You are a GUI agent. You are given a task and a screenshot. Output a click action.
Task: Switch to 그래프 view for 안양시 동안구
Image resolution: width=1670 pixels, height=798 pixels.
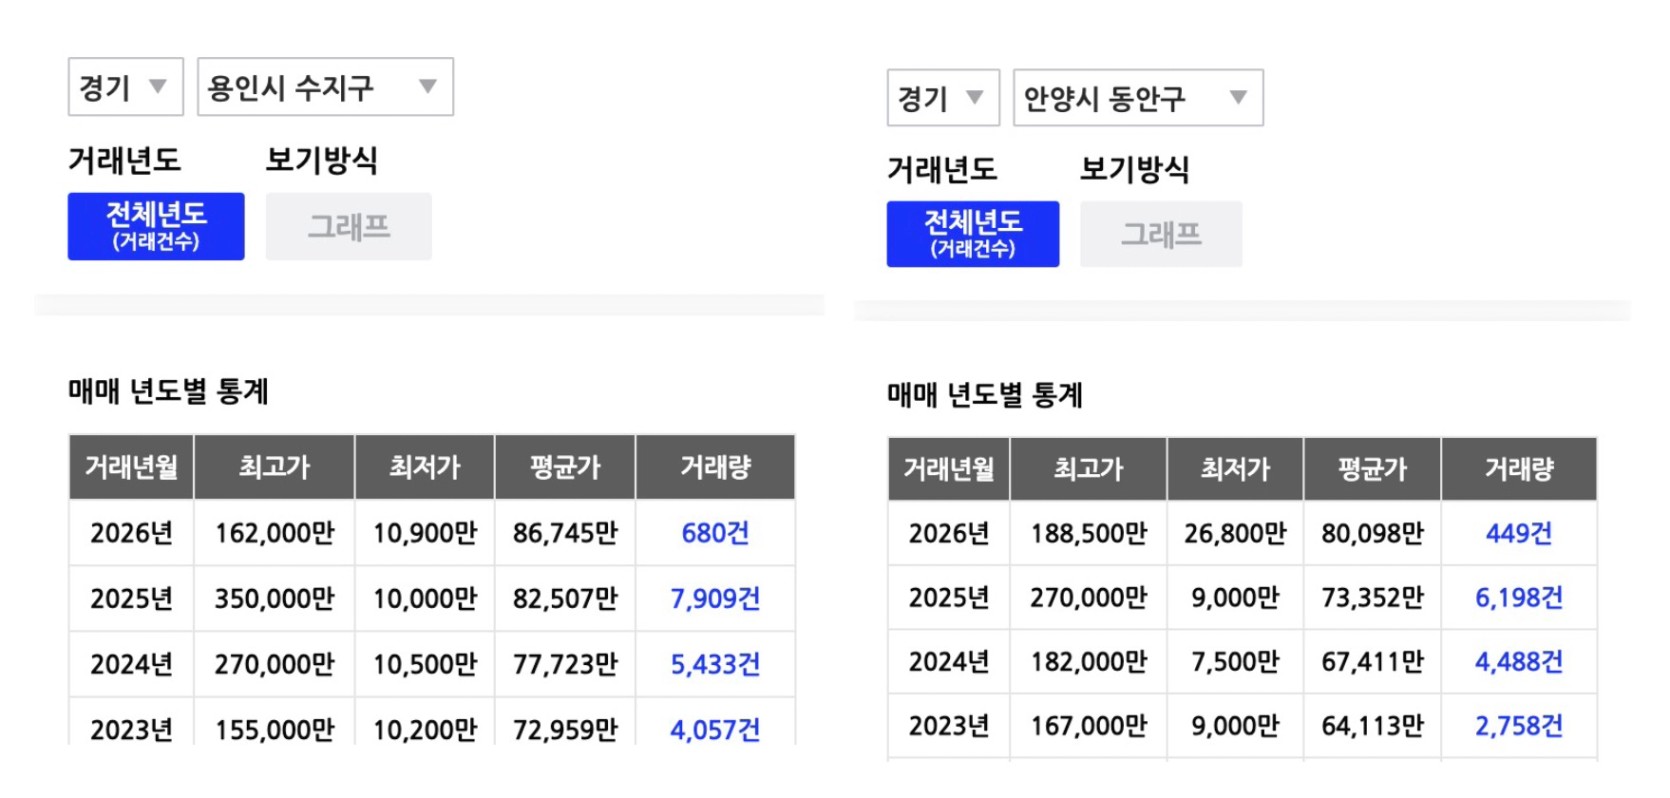point(1160,234)
